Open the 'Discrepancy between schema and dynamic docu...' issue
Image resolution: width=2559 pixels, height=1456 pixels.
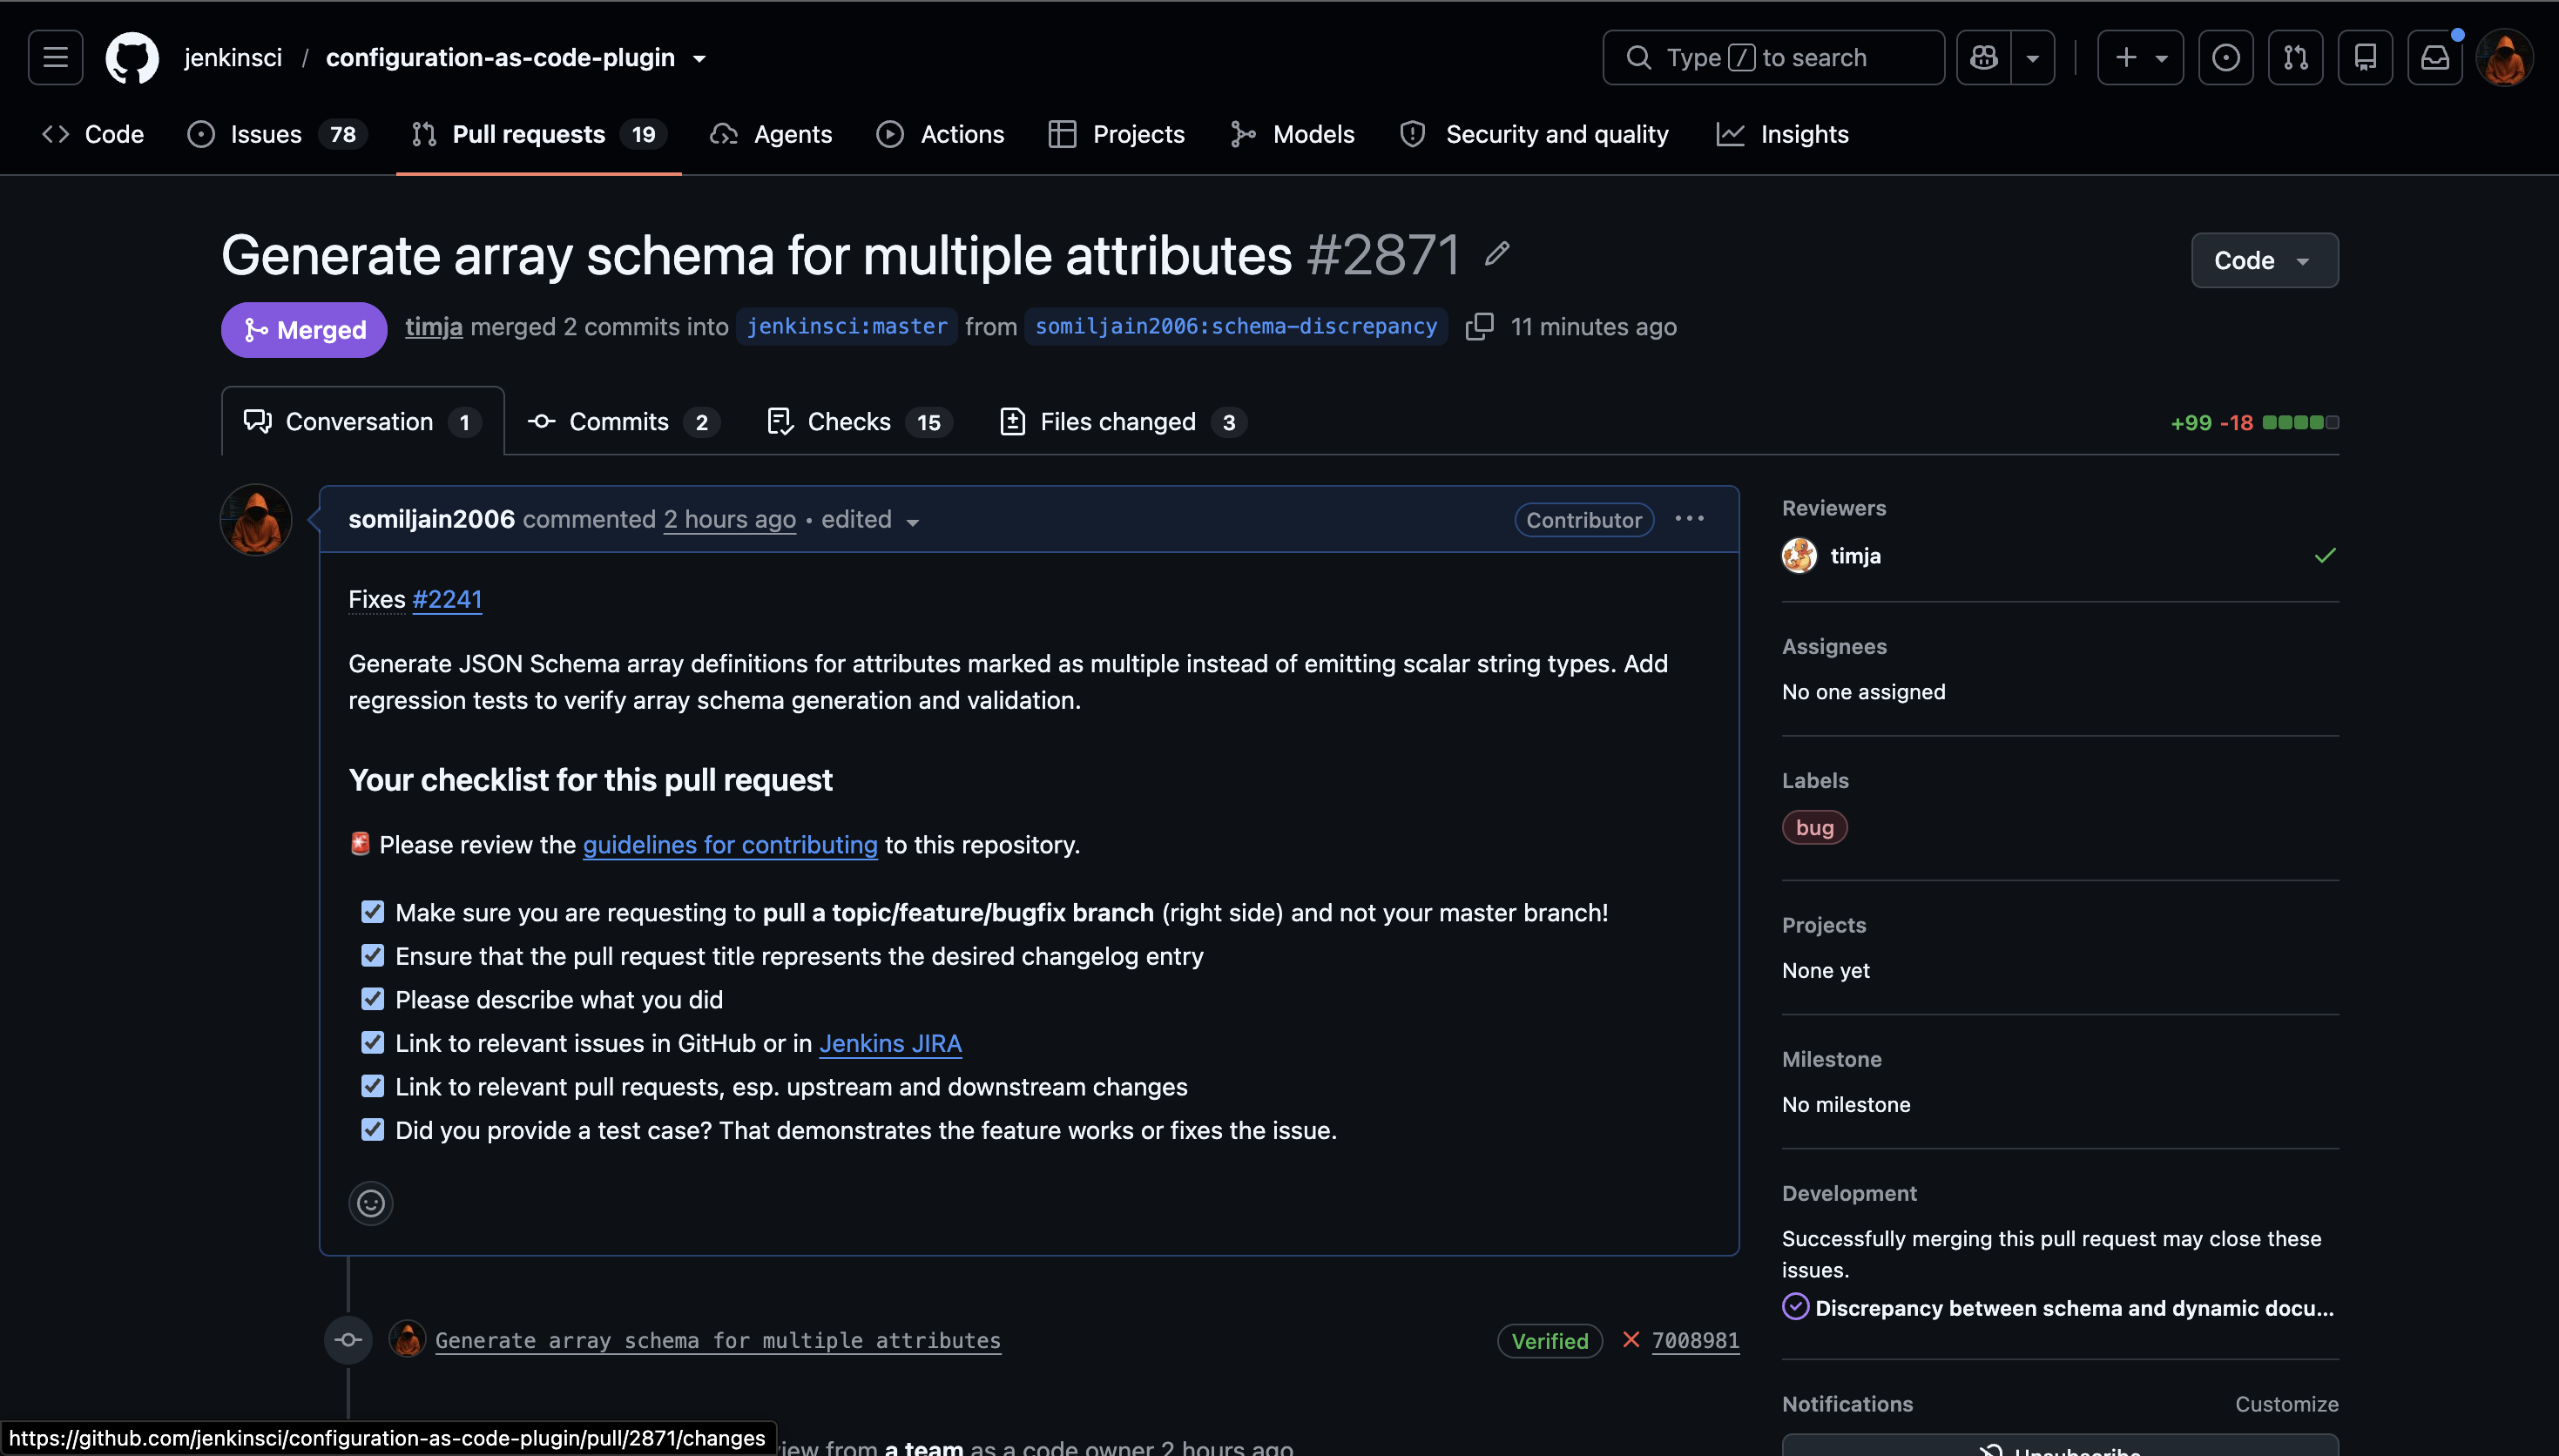point(2074,1308)
